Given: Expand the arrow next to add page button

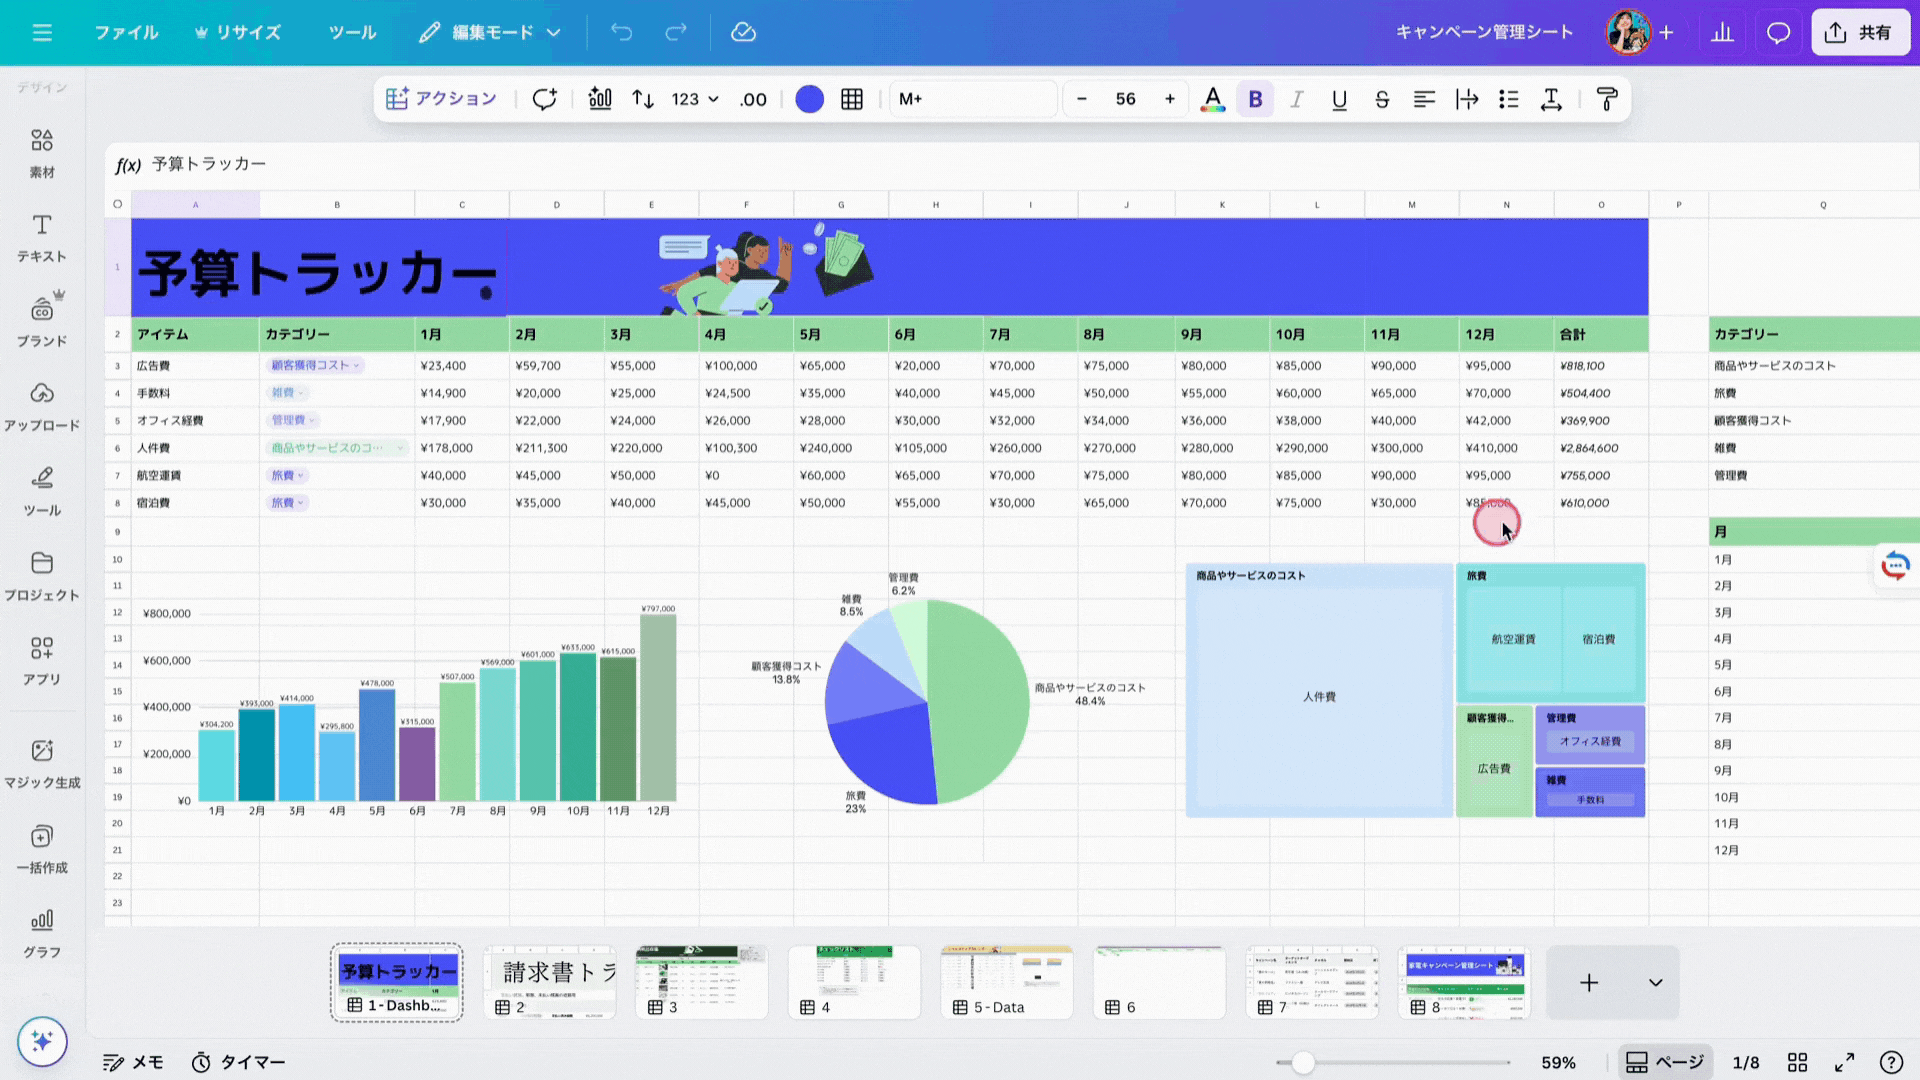Looking at the screenshot, I should click(1656, 982).
